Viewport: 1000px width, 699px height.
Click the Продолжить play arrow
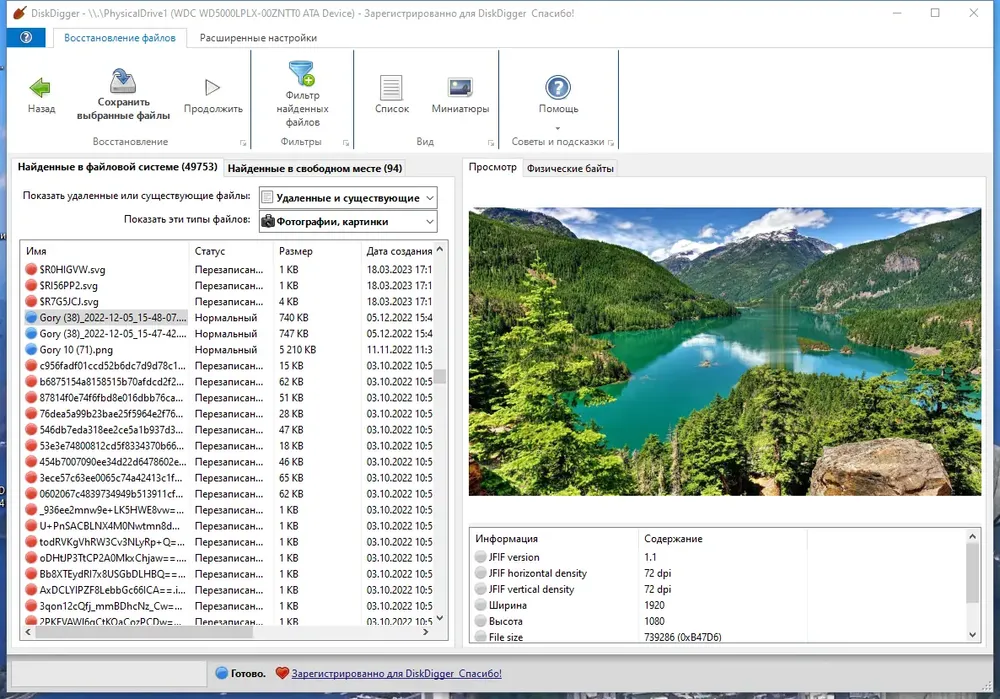tap(212, 87)
